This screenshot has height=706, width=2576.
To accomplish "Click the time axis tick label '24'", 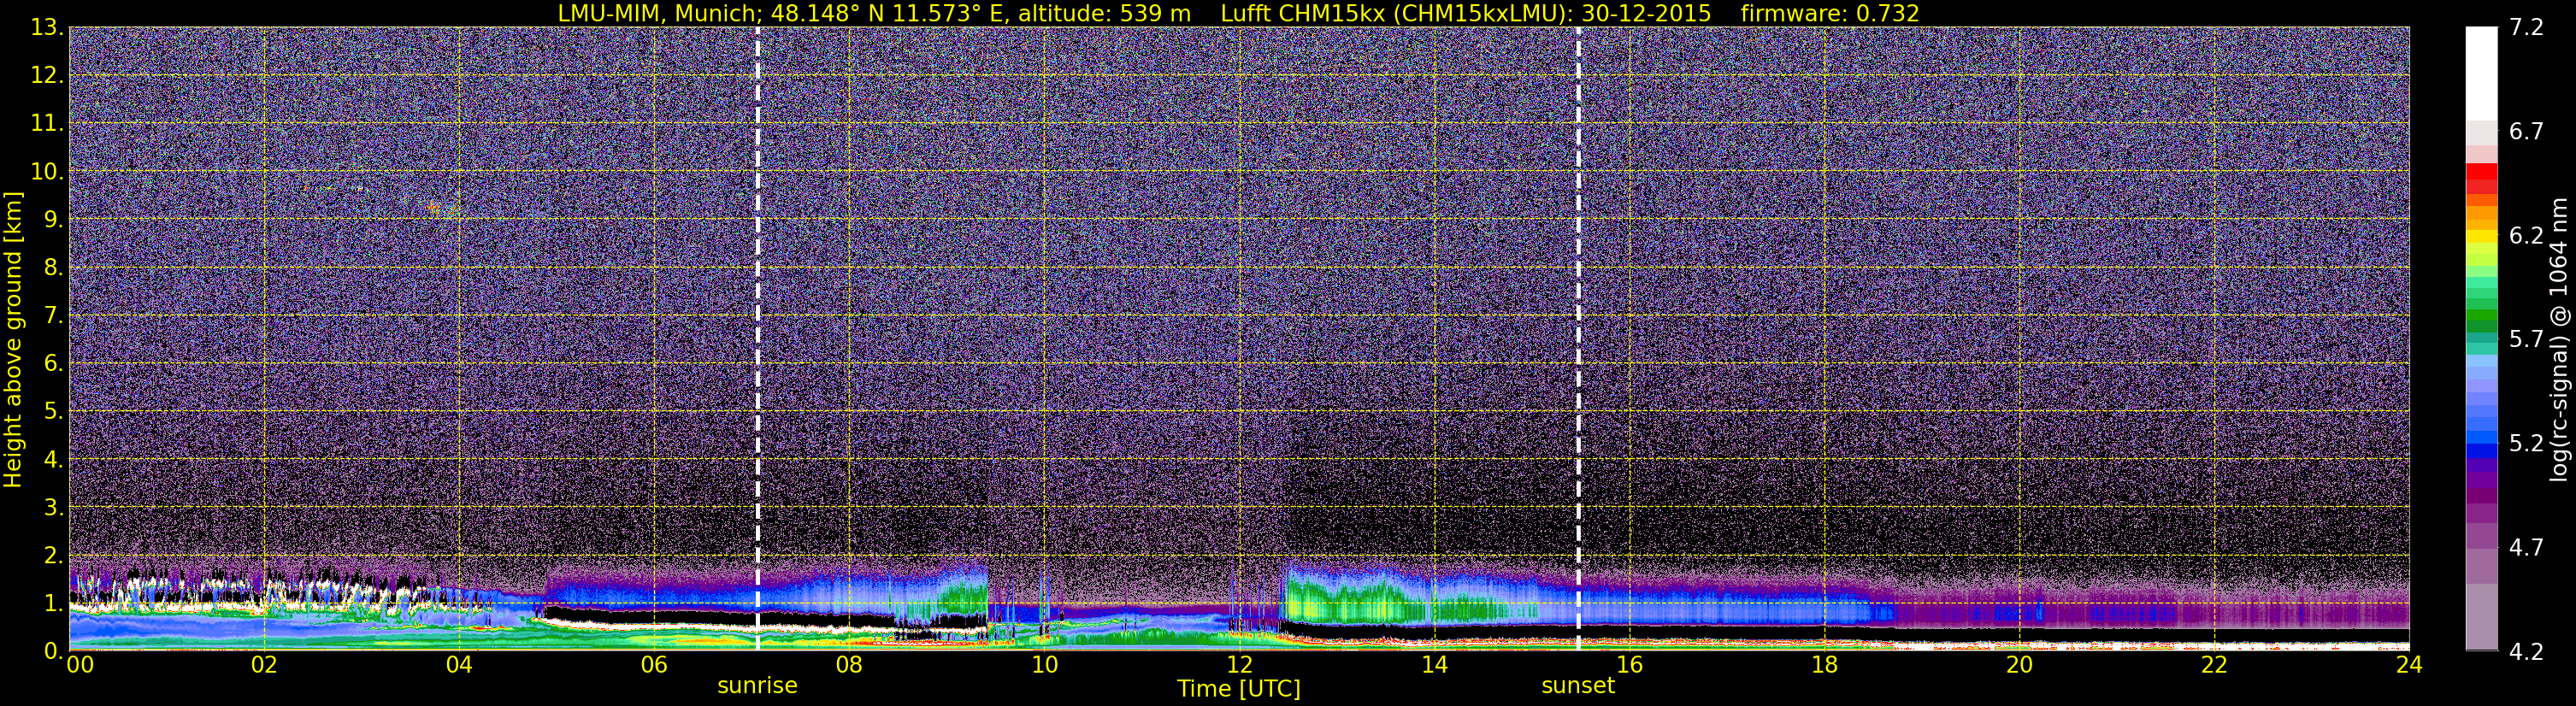I will click(x=2409, y=665).
